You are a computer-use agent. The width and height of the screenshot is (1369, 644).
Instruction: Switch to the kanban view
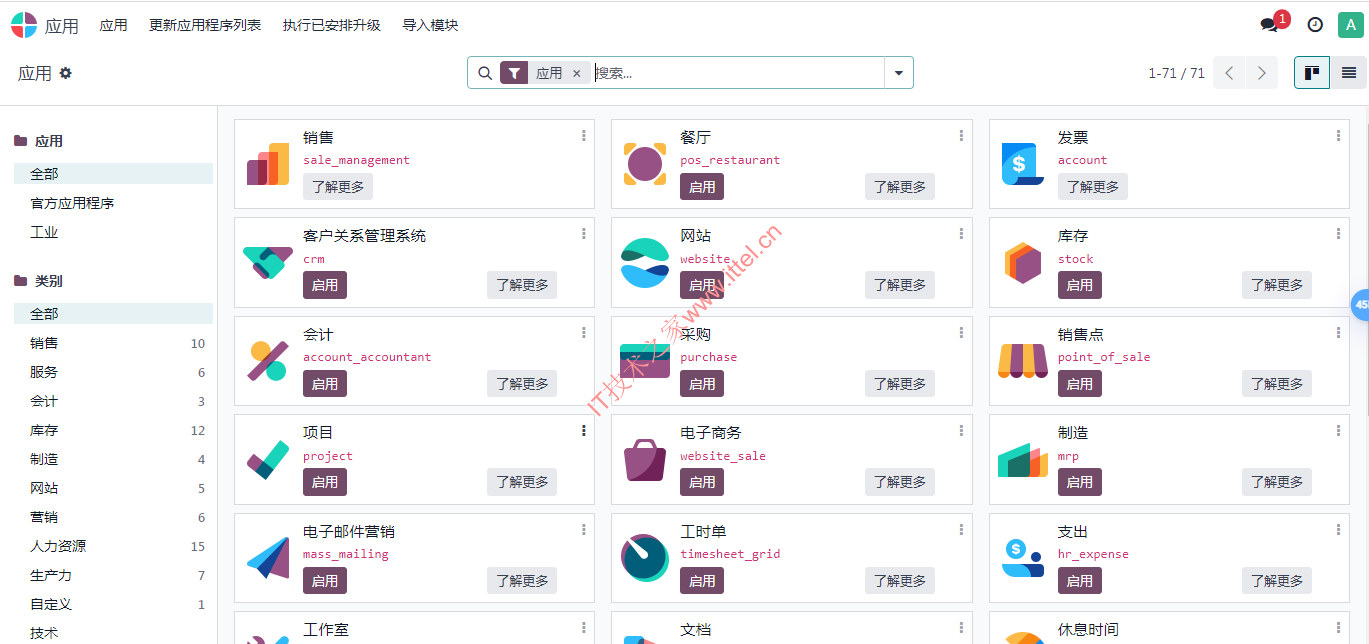click(1312, 73)
